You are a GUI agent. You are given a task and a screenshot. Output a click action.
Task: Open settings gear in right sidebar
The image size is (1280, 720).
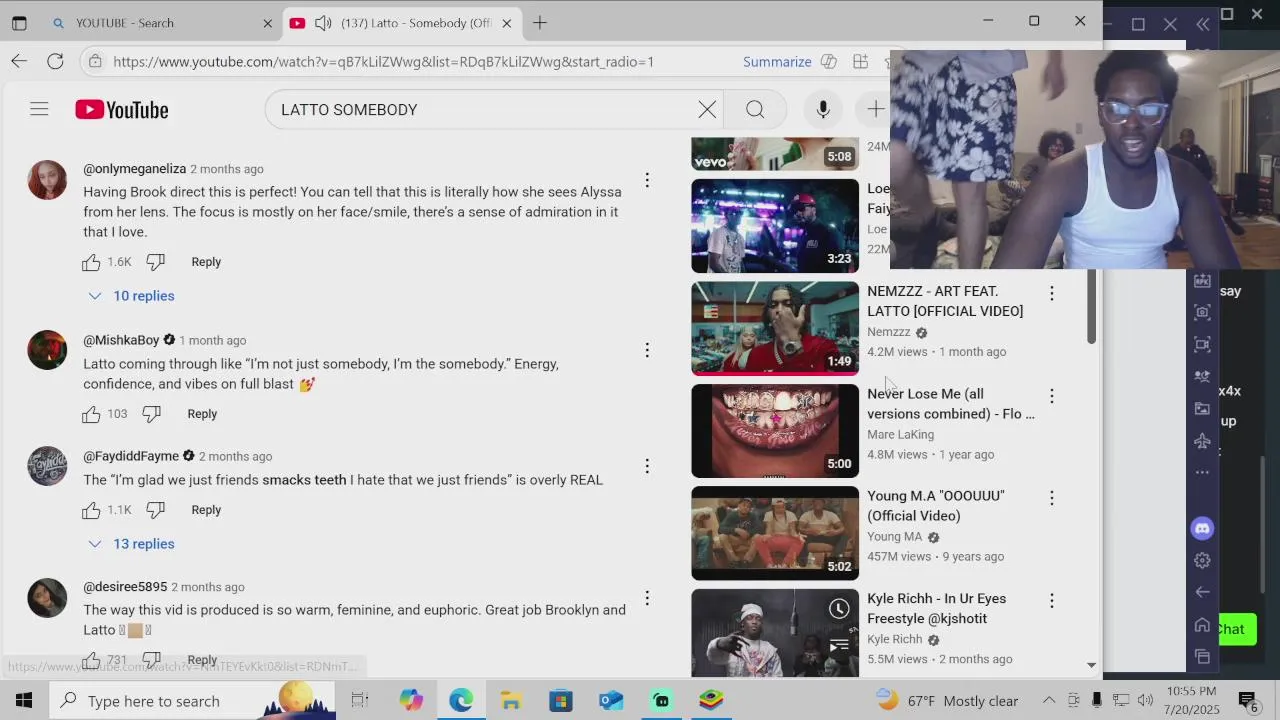coord(1202,561)
